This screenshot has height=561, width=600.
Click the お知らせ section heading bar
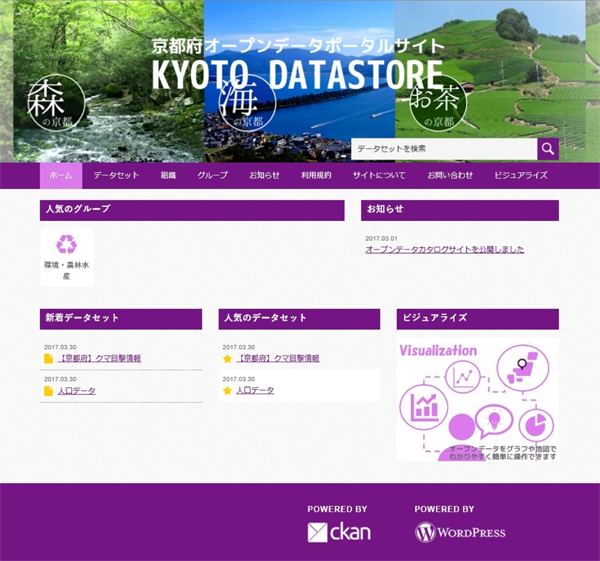460,210
